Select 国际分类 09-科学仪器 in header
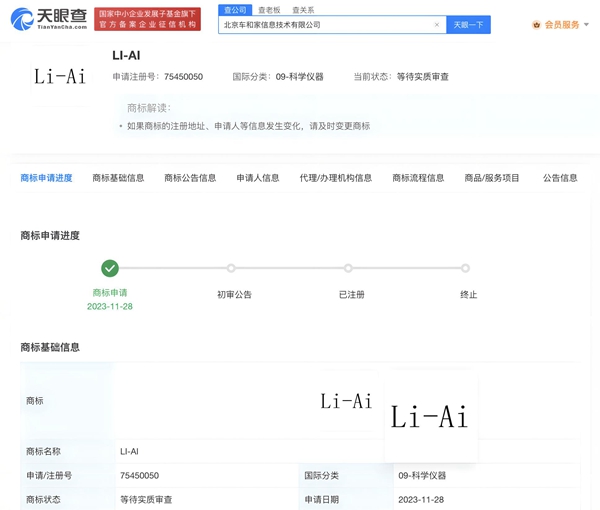The height and width of the screenshot is (510, 600). pos(278,77)
